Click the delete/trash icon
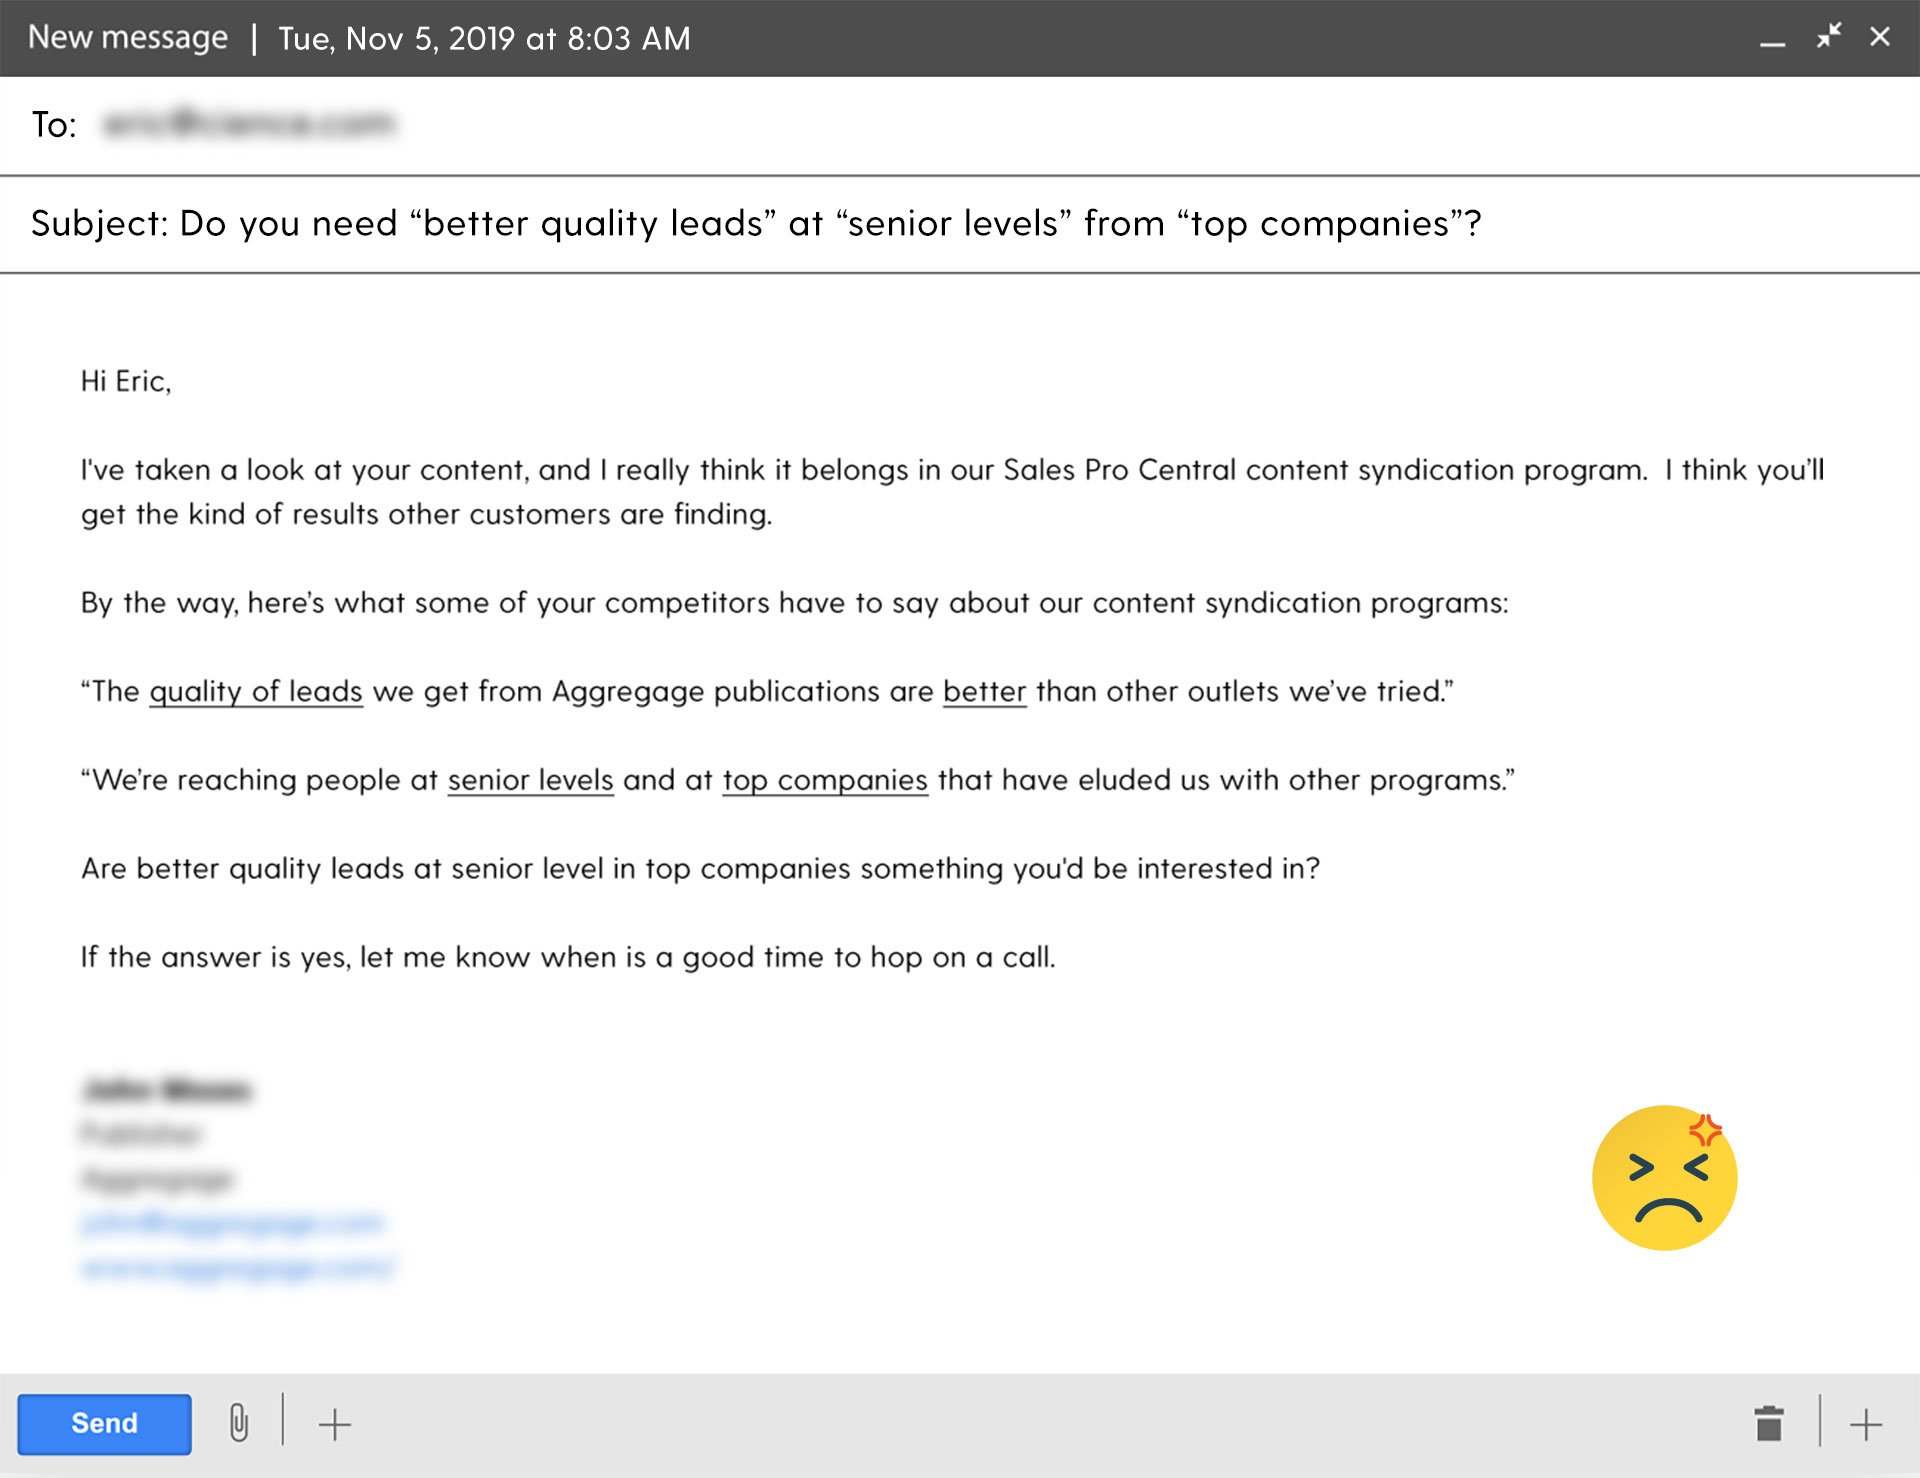The height and width of the screenshot is (1478, 1920). (x=1769, y=1421)
